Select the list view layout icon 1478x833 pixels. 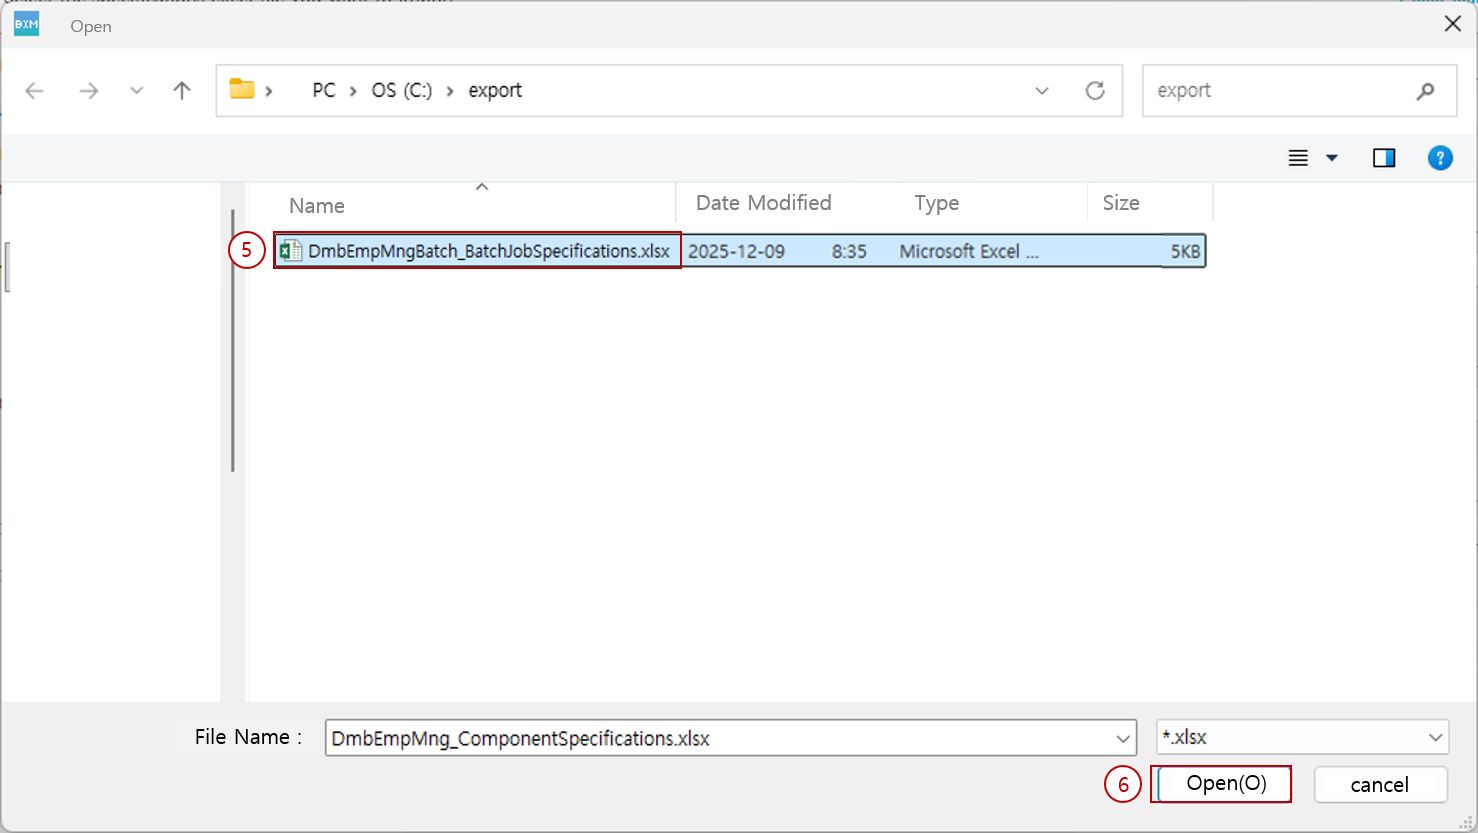pos(1297,157)
